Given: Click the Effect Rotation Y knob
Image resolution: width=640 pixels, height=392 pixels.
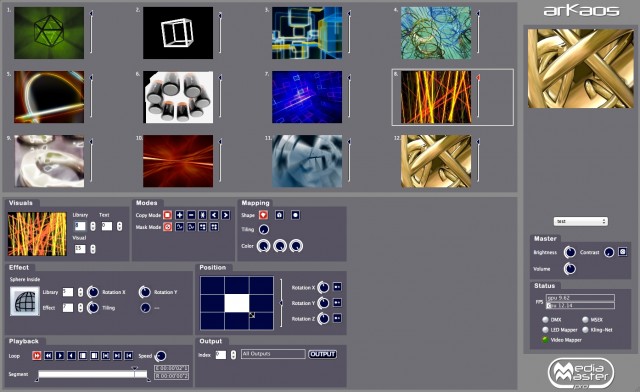Looking at the screenshot, I should pyautogui.click(x=144, y=292).
